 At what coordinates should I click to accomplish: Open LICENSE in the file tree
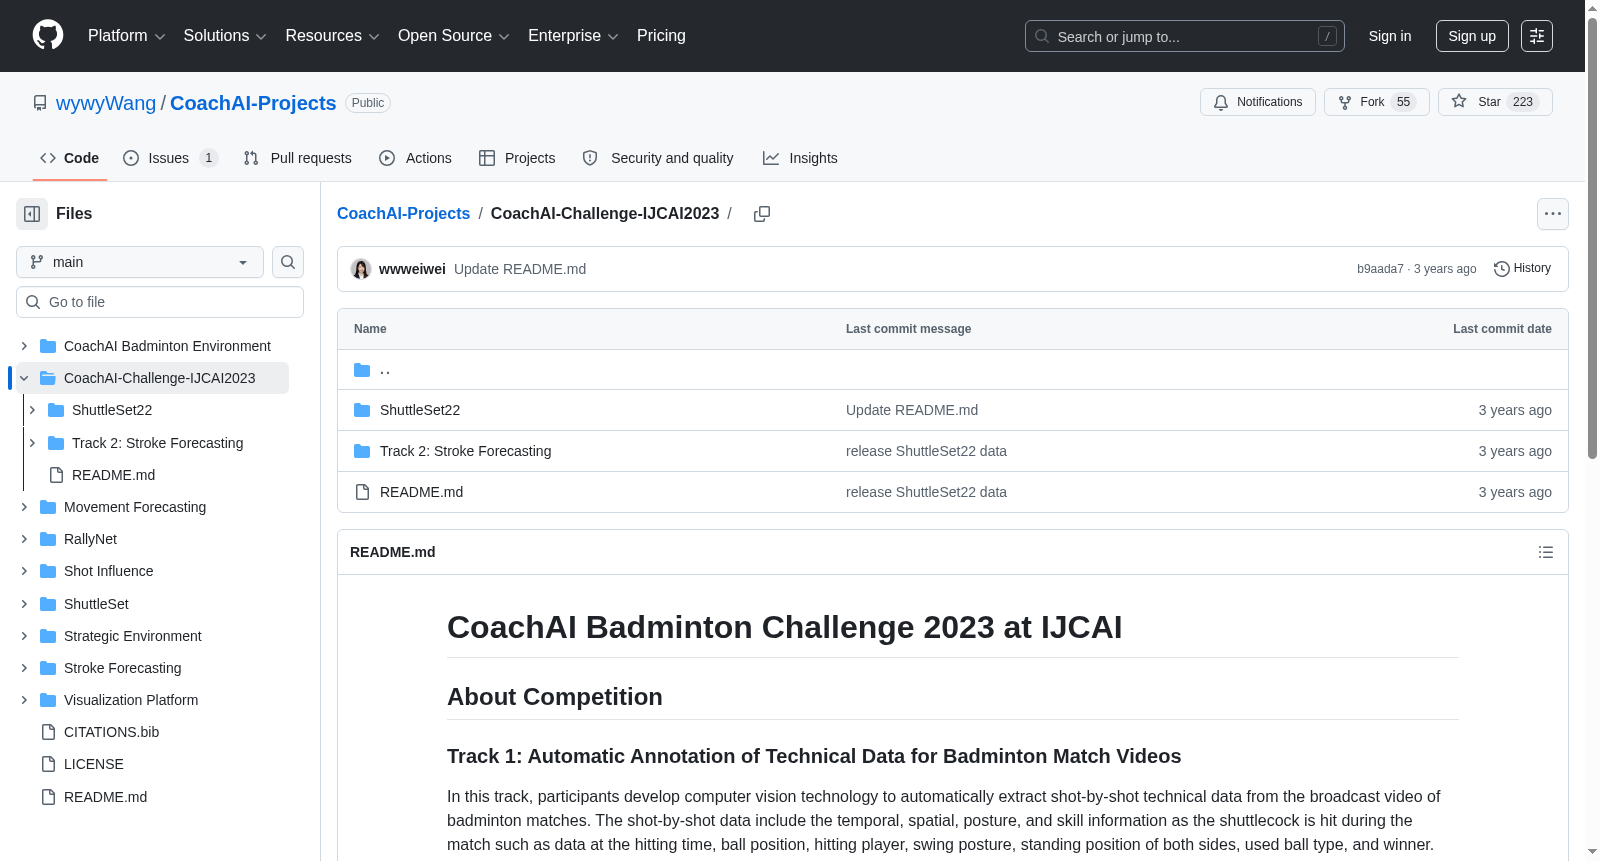coord(94,764)
